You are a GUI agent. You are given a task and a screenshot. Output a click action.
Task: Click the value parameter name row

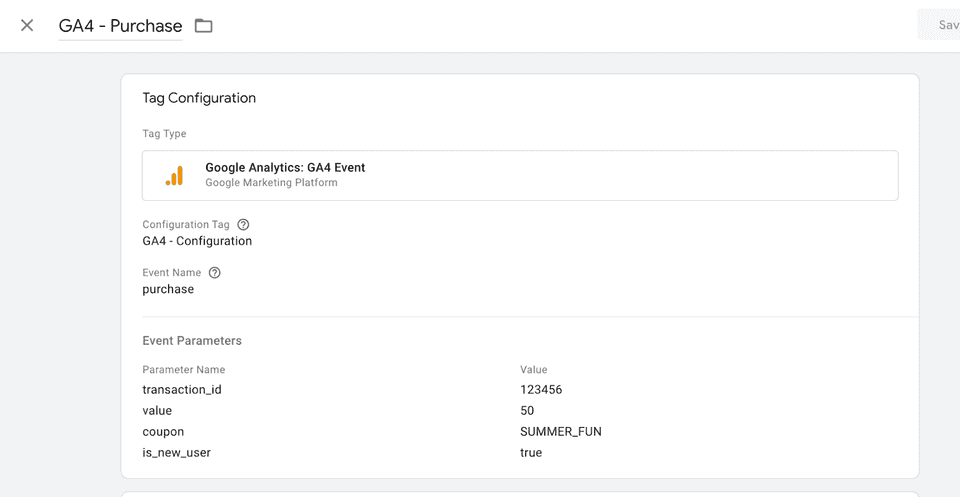(x=157, y=411)
